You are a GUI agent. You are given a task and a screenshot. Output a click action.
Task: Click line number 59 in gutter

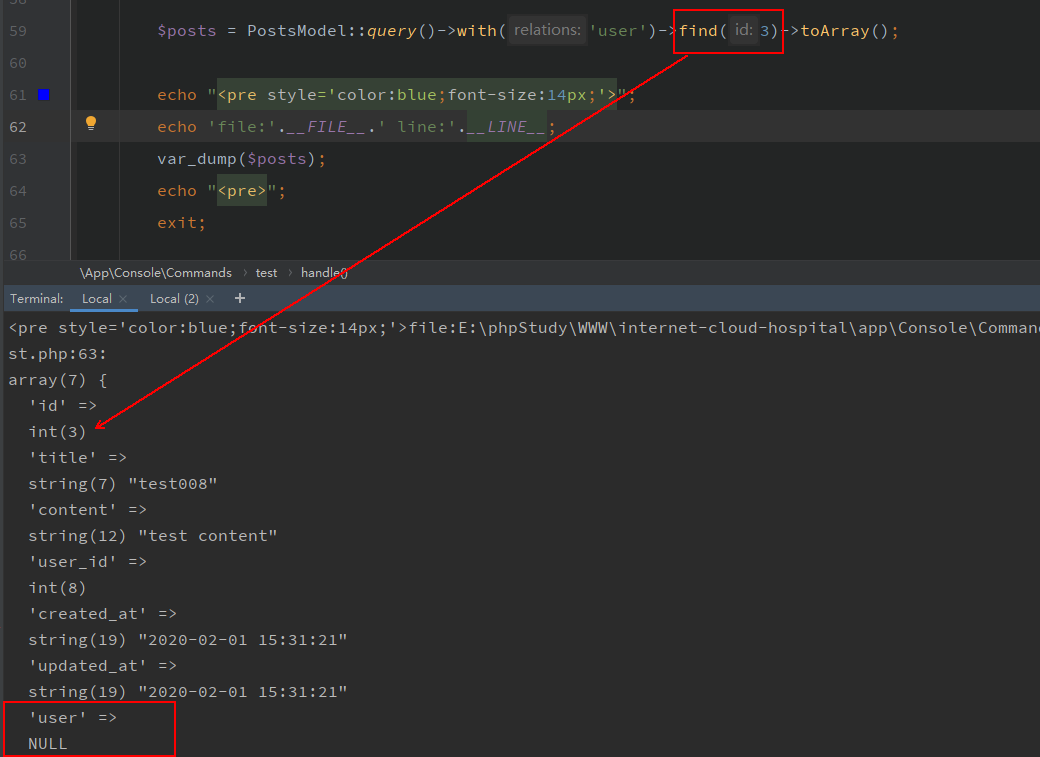pyautogui.click(x=17, y=31)
